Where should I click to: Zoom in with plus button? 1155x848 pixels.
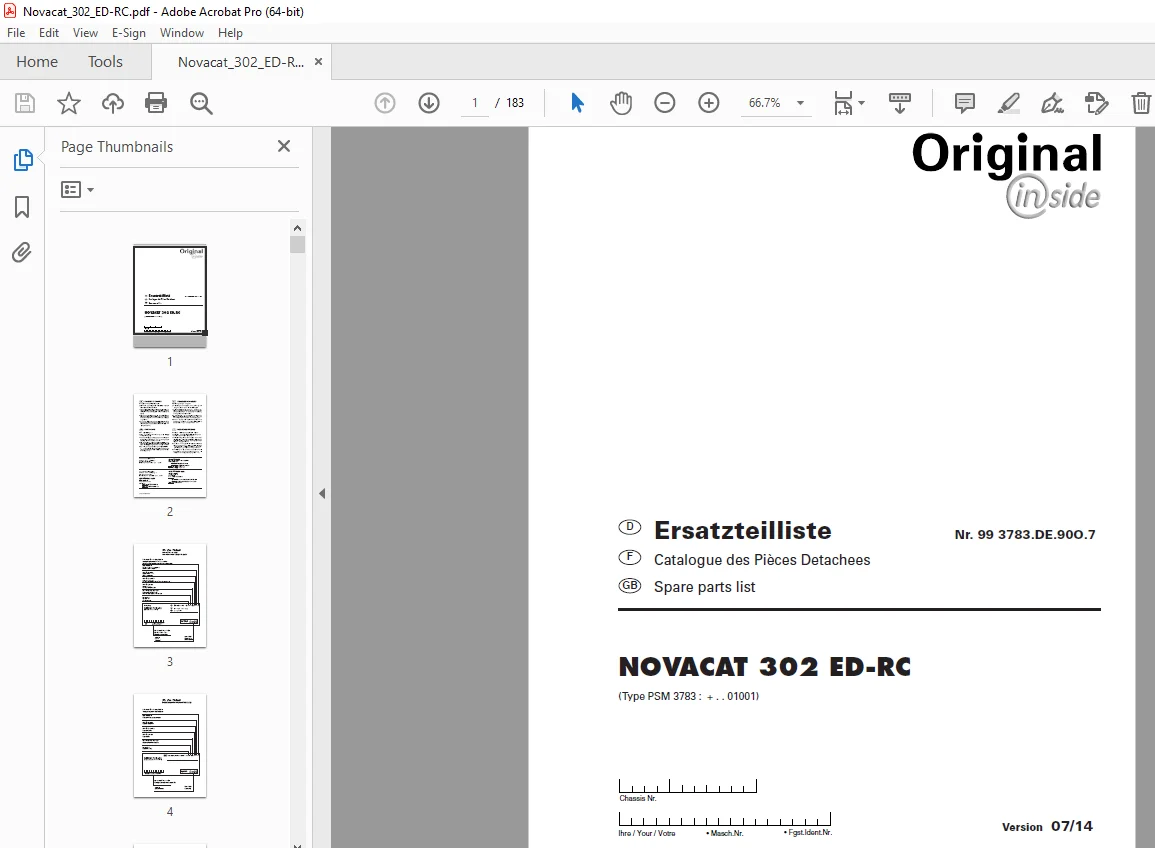[709, 103]
